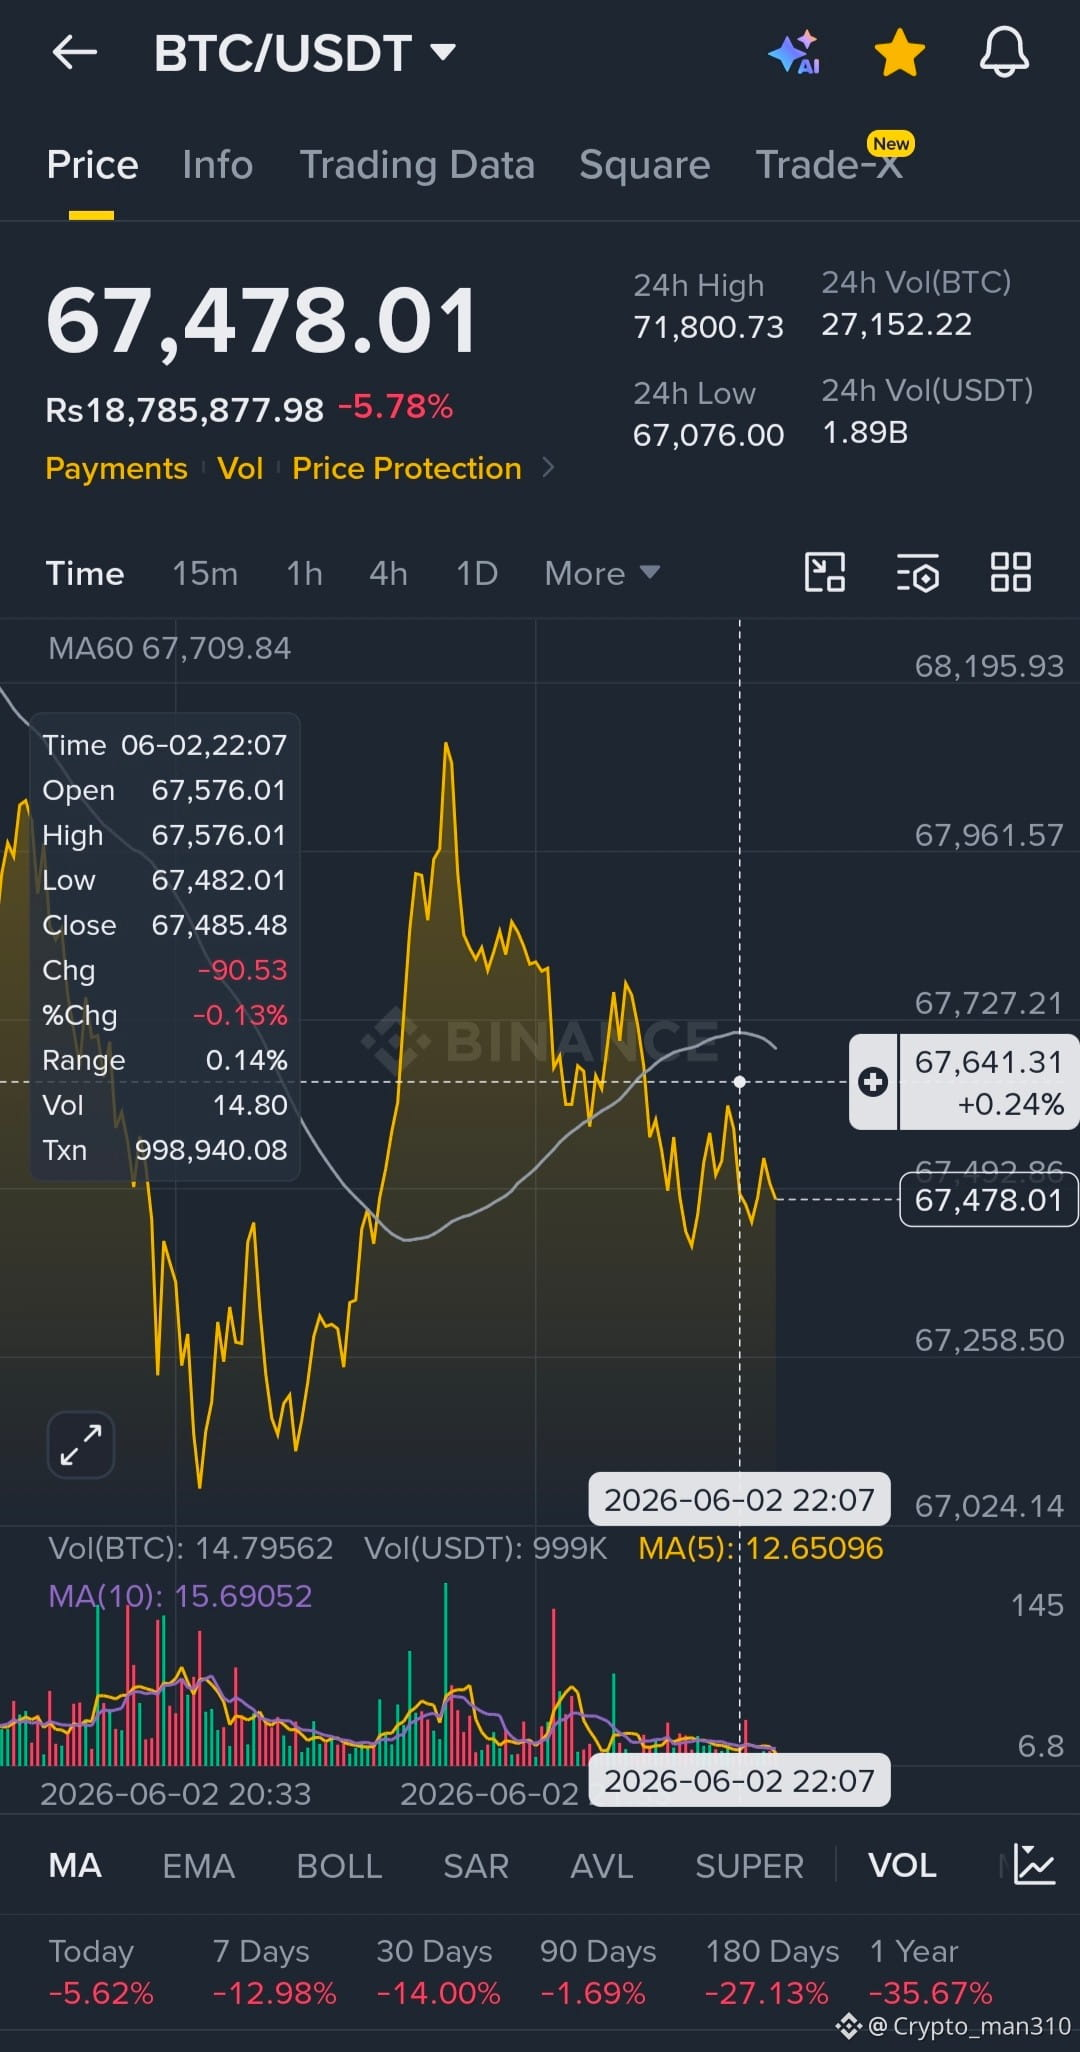
Task: Expand chart to fullscreen
Action: click(81, 1445)
